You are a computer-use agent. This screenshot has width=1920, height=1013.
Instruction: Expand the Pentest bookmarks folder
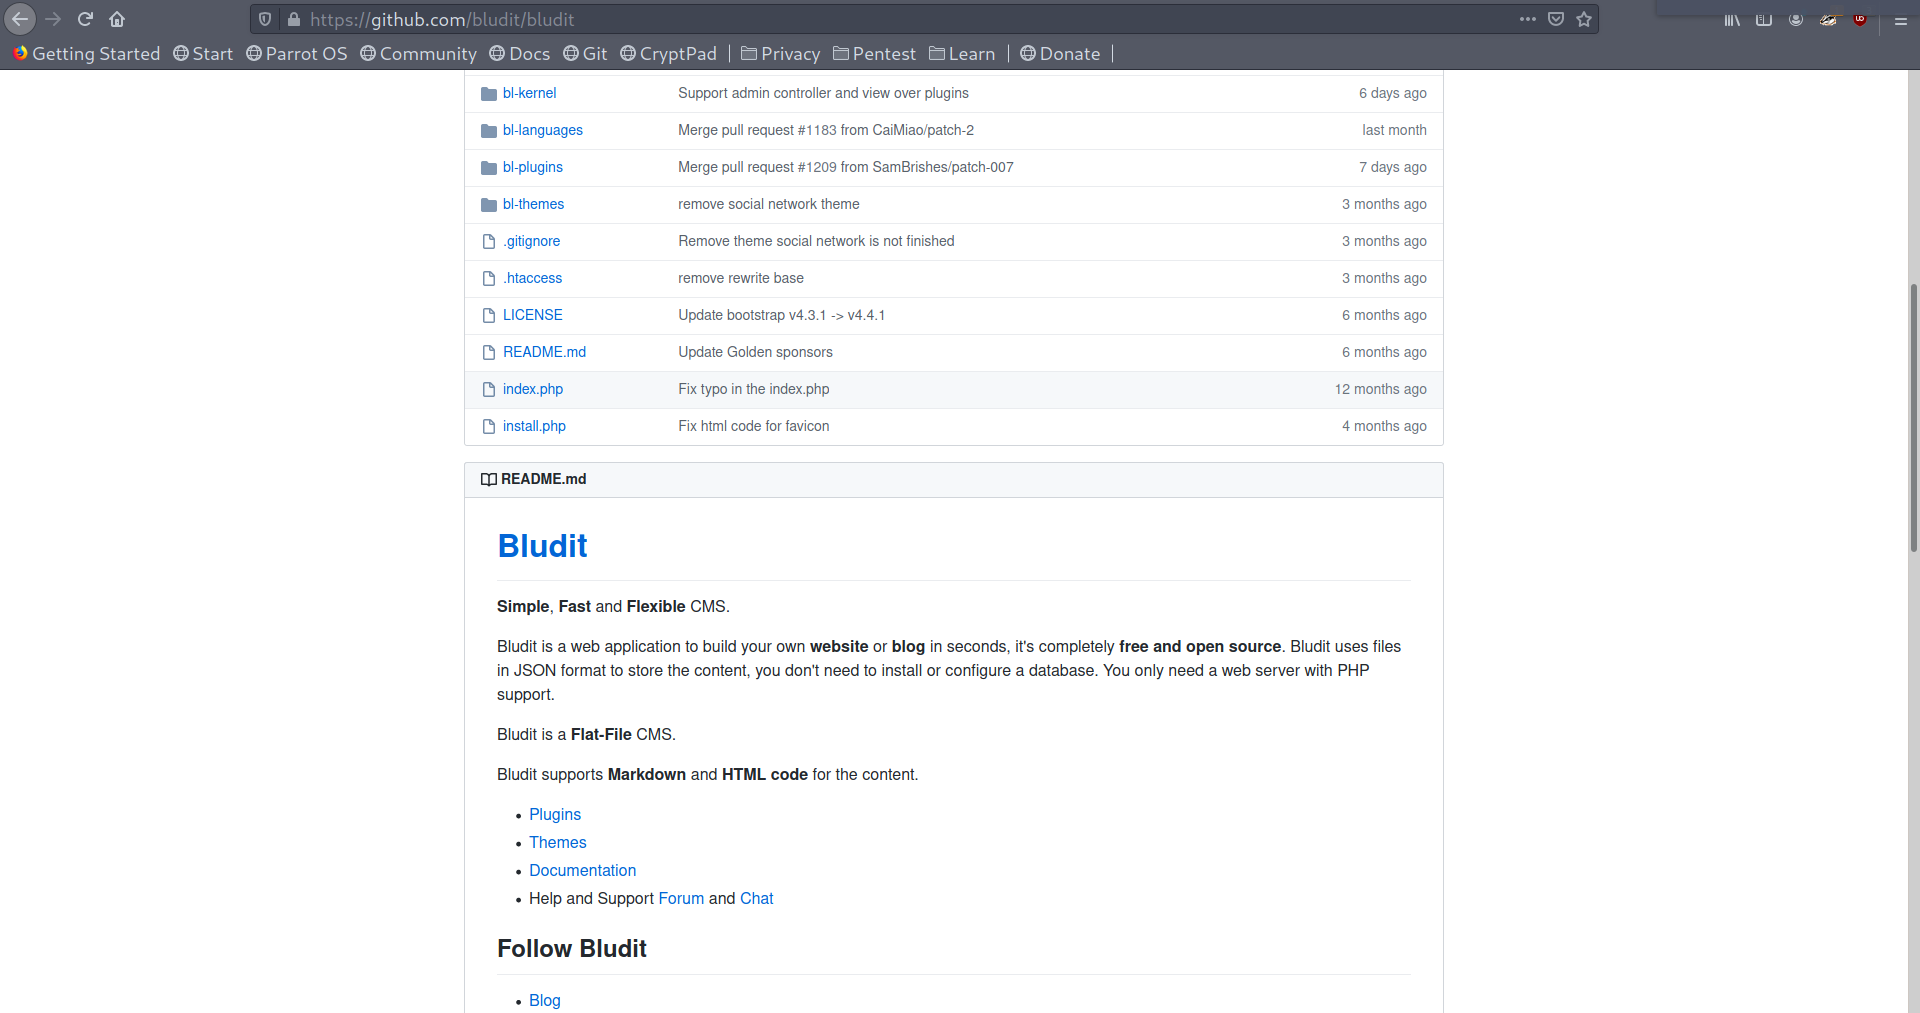pos(874,54)
